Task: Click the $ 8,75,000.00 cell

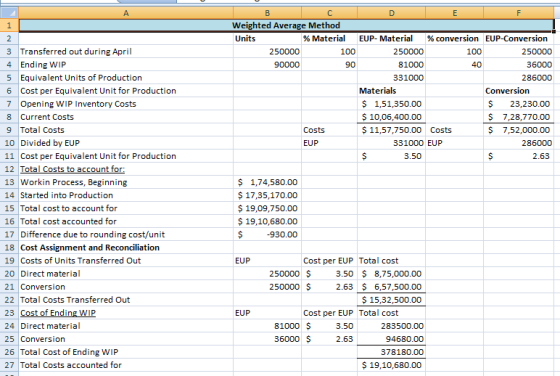Action: (x=392, y=274)
